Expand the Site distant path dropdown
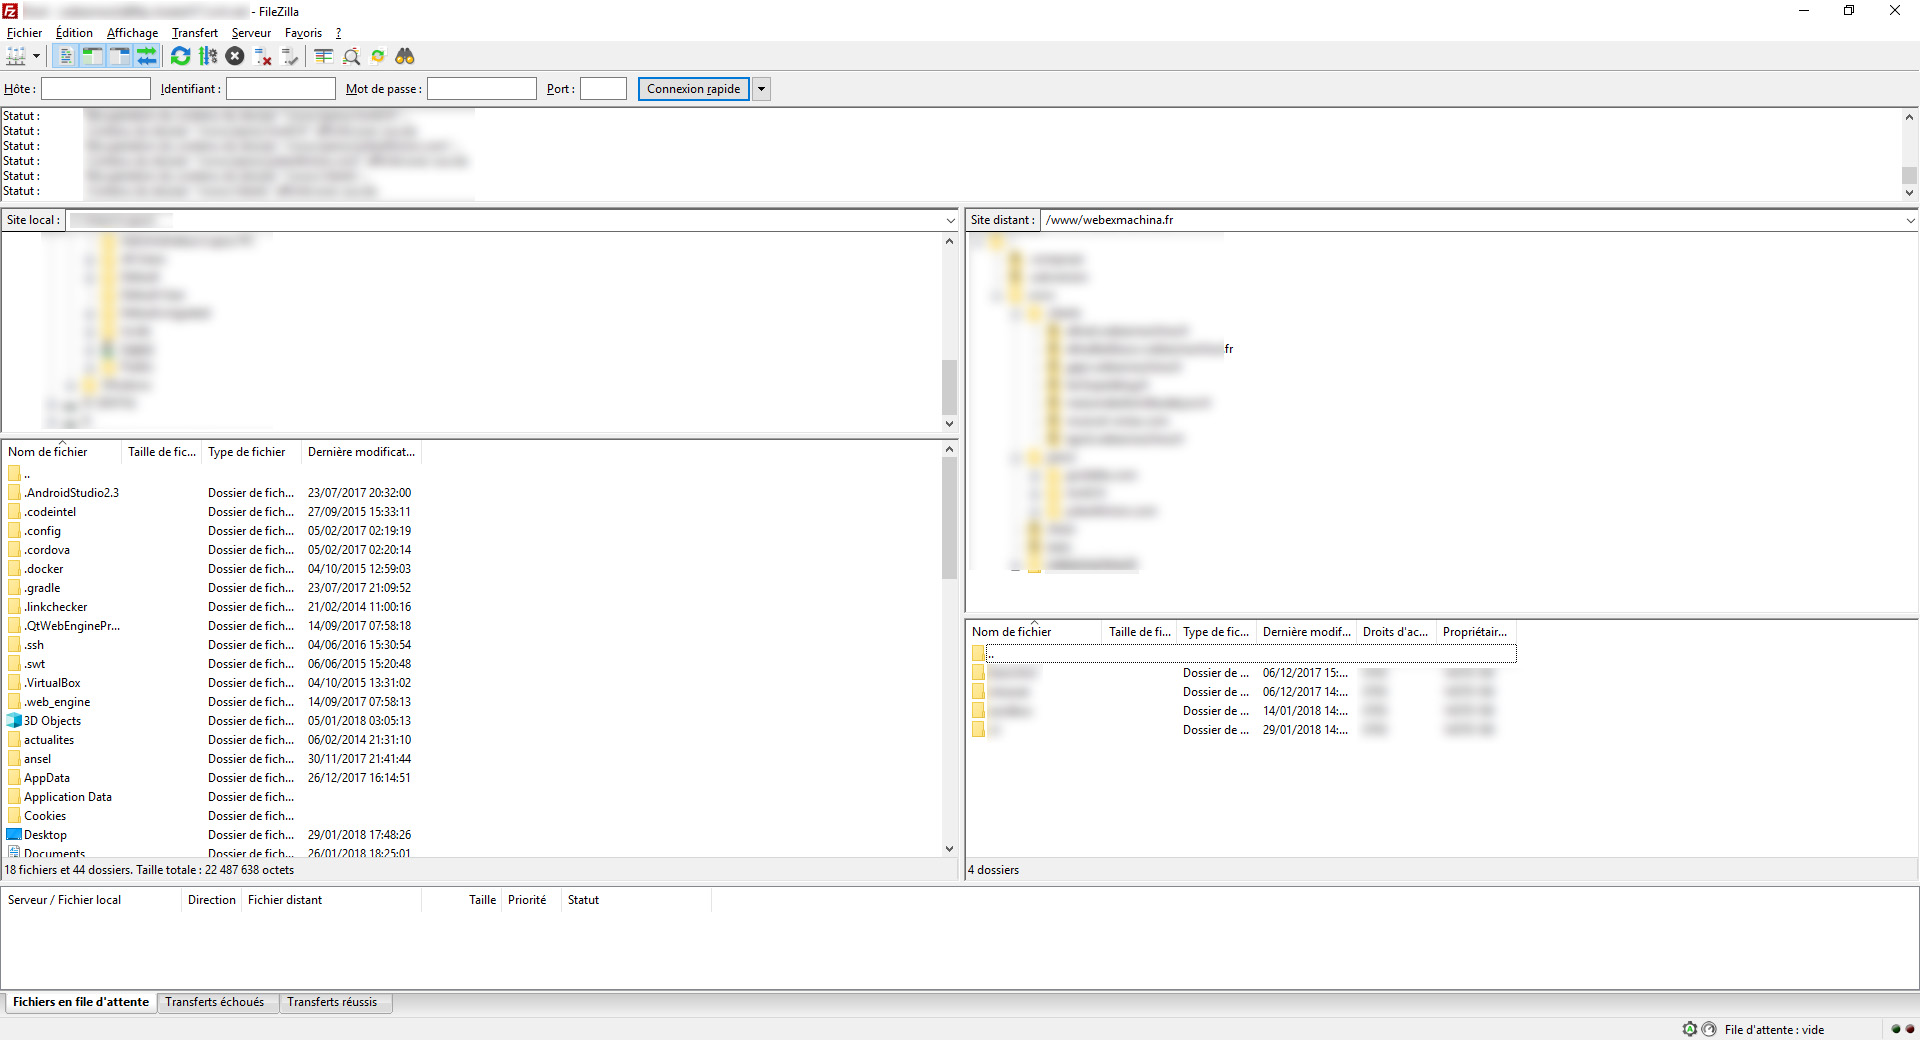This screenshot has height=1040, width=1920. point(1910,220)
